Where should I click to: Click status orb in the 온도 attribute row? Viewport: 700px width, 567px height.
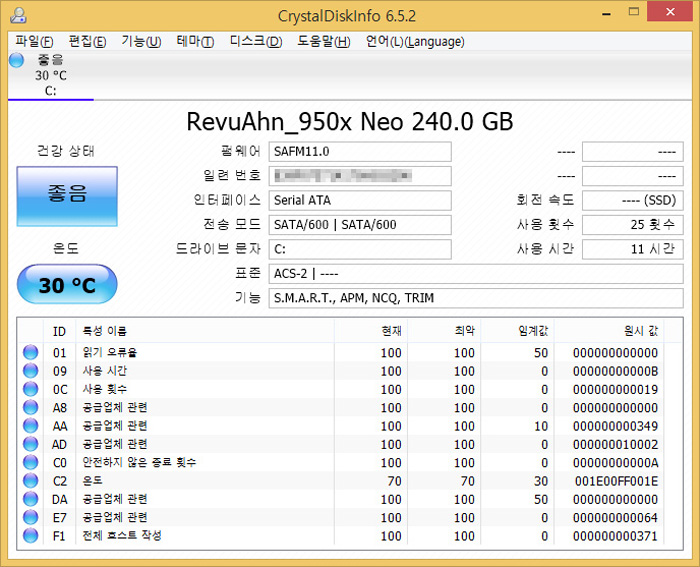30,481
